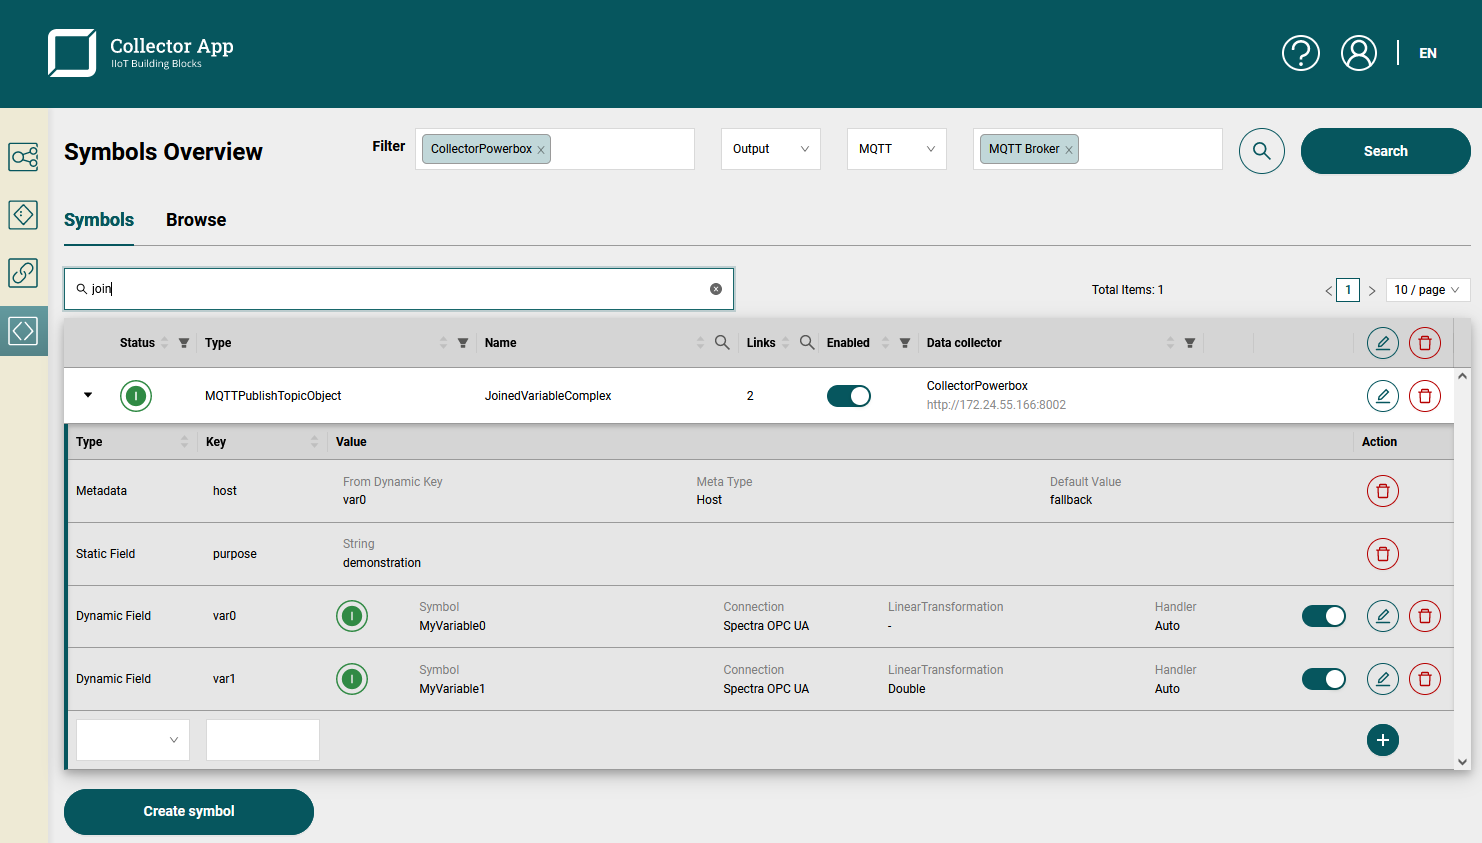Image resolution: width=1482 pixels, height=843 pixels.
Task: Disable the JoinedVariableComplex enabled switch
Action: click(848, 396)
